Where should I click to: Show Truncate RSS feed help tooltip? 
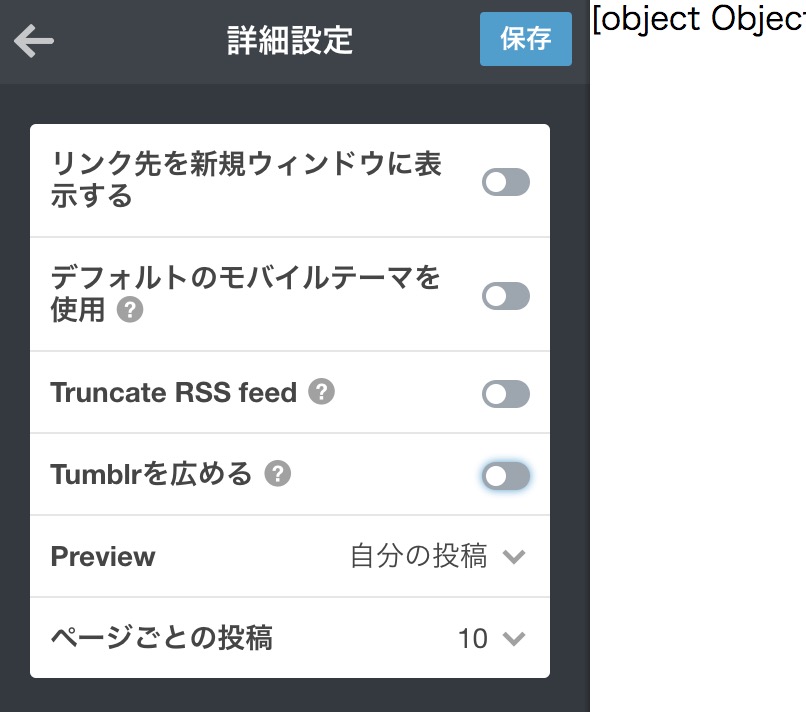(322, 392)
